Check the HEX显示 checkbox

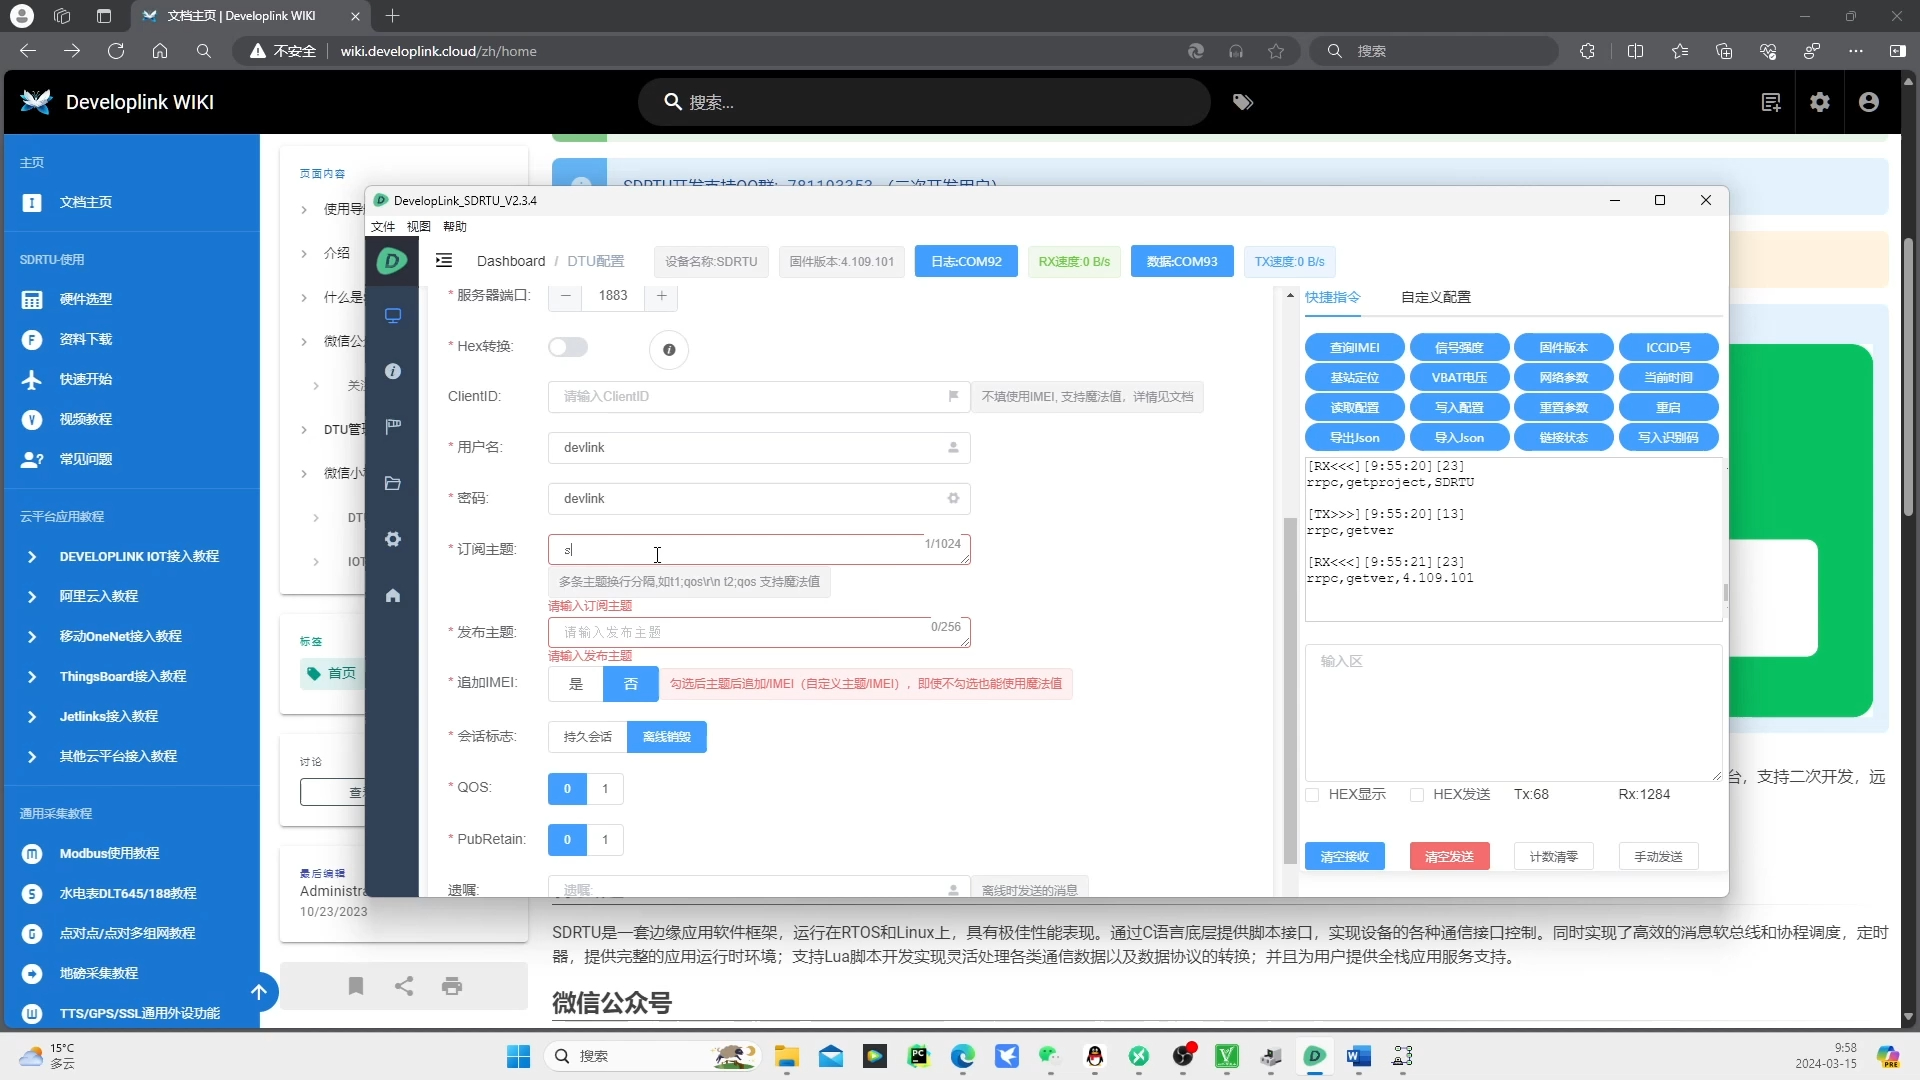1312,795
